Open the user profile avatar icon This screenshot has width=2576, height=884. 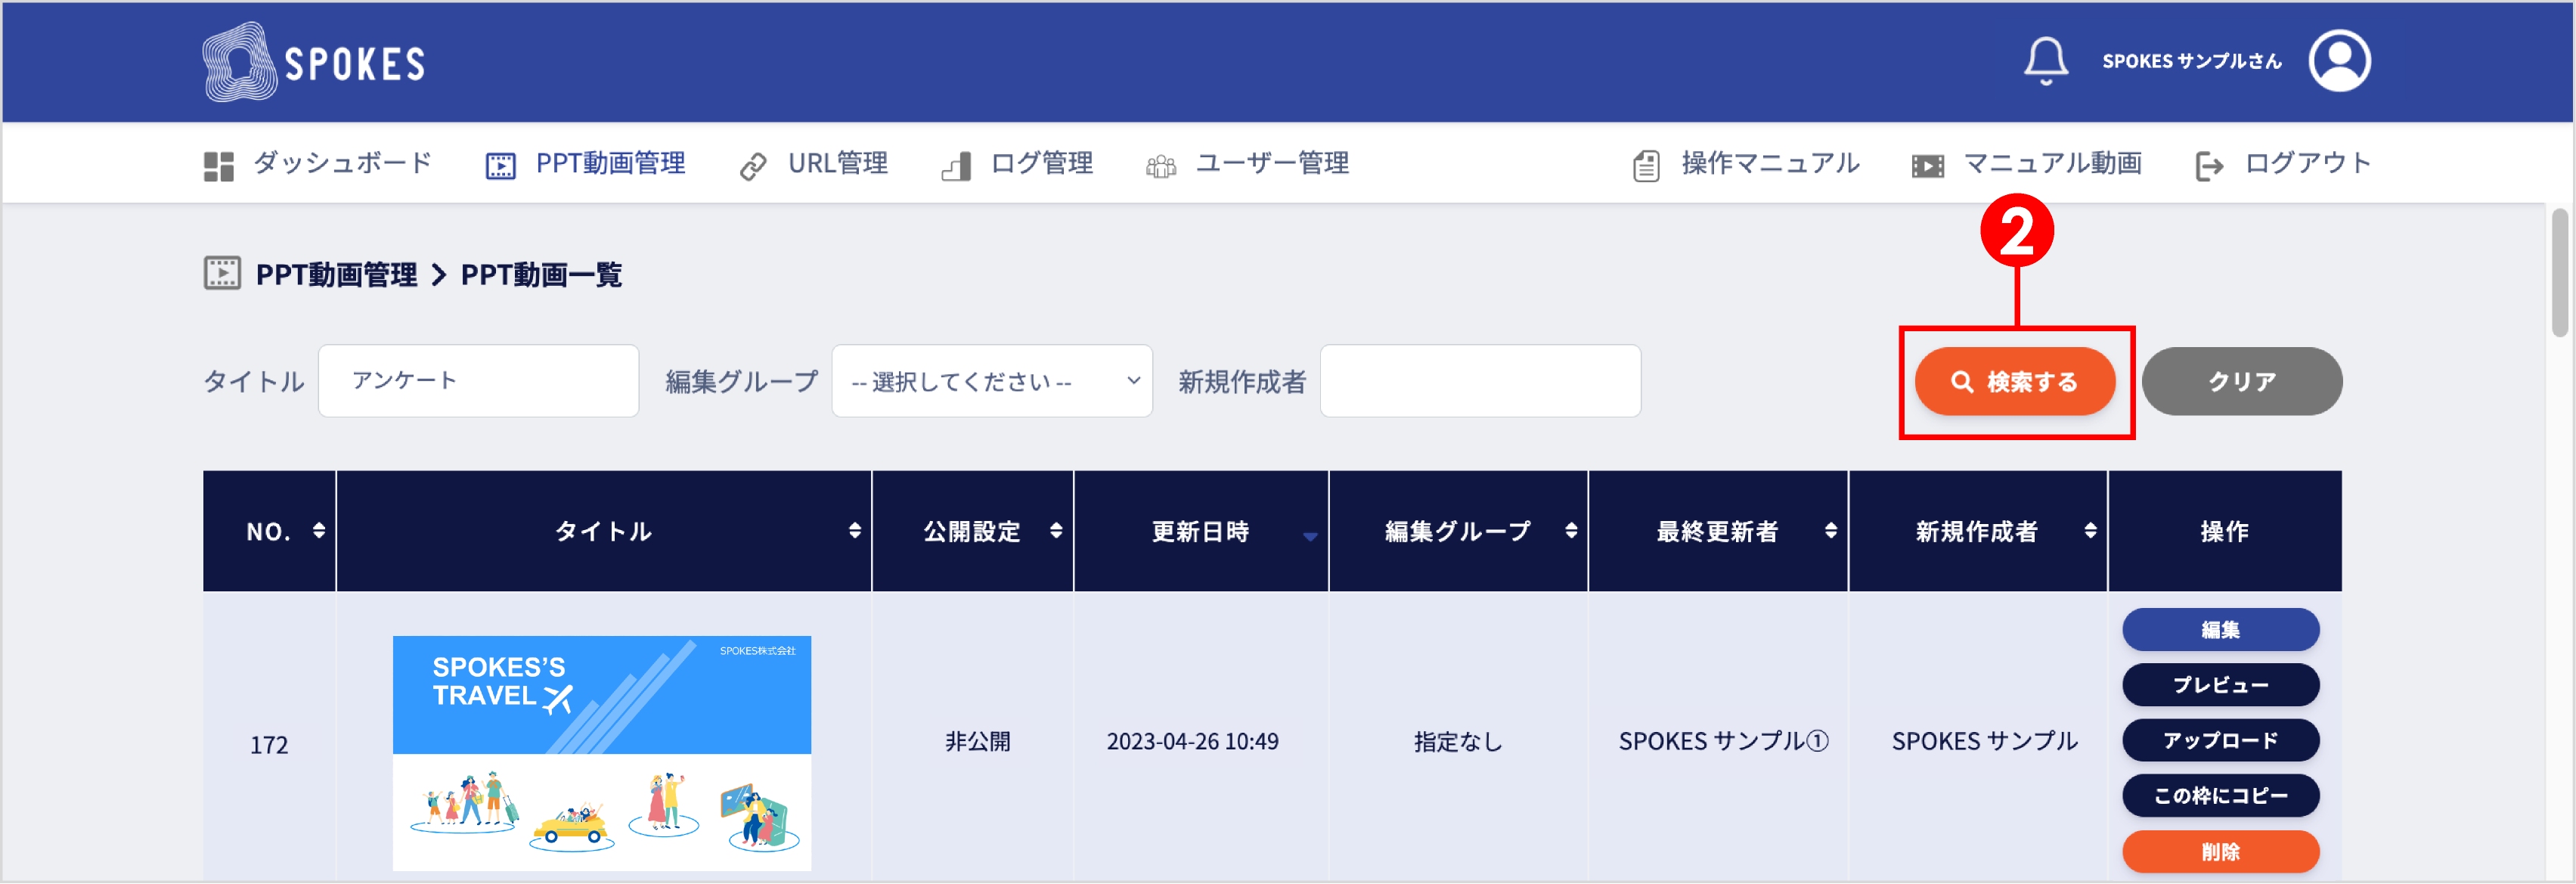(2340, 61)
